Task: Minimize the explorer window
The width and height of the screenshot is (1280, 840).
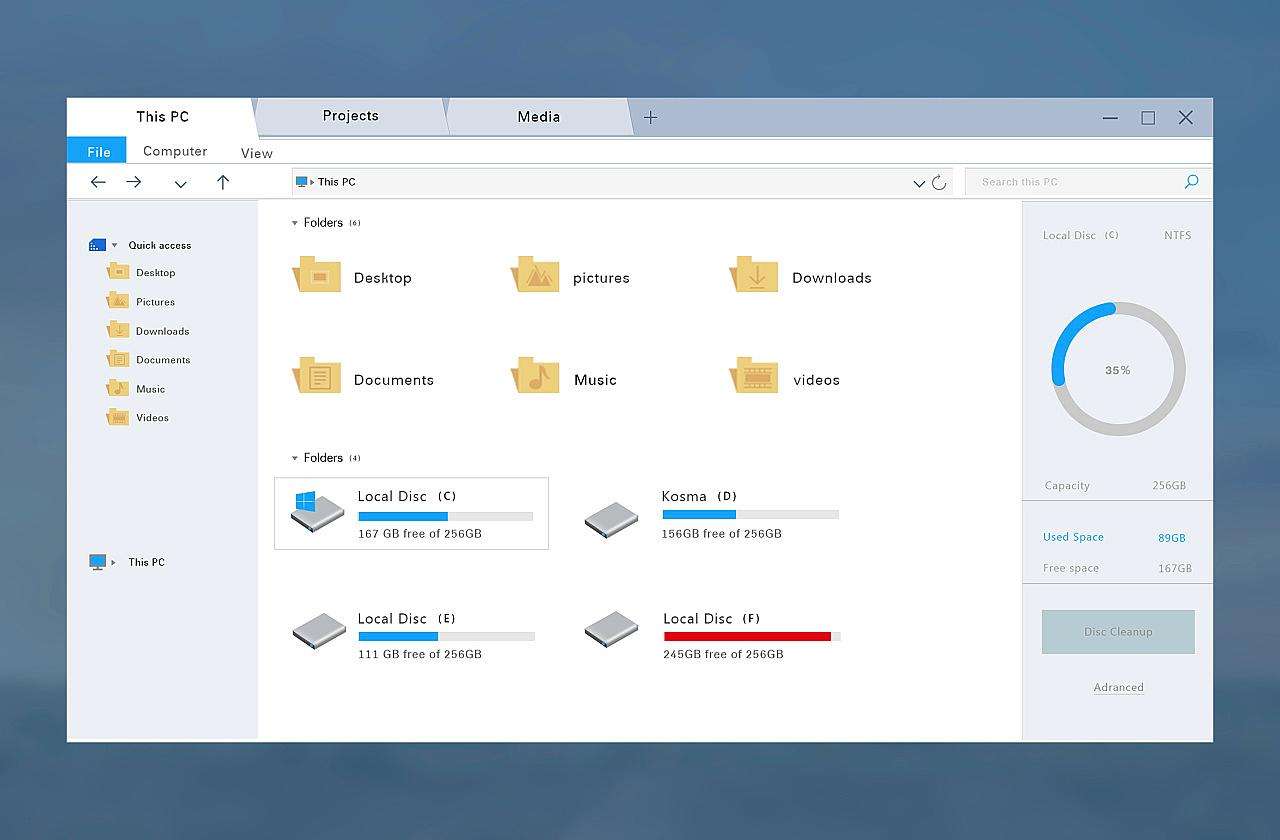Action: pos(1110,118)
